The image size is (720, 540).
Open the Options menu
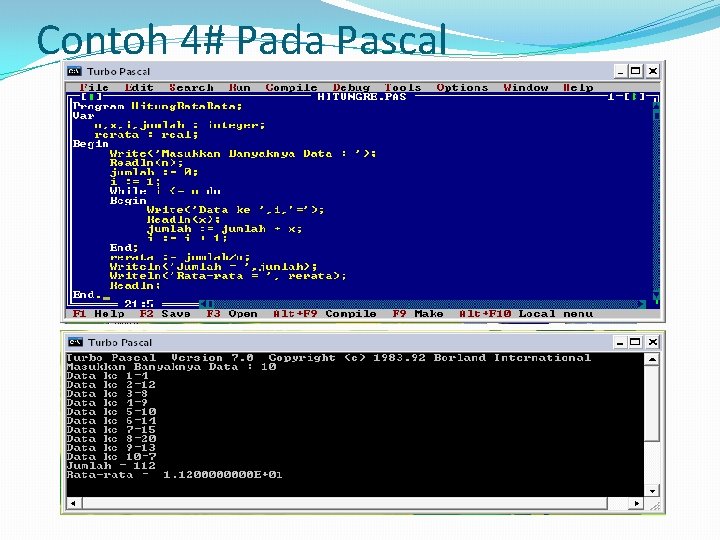(x=462, y=87)
